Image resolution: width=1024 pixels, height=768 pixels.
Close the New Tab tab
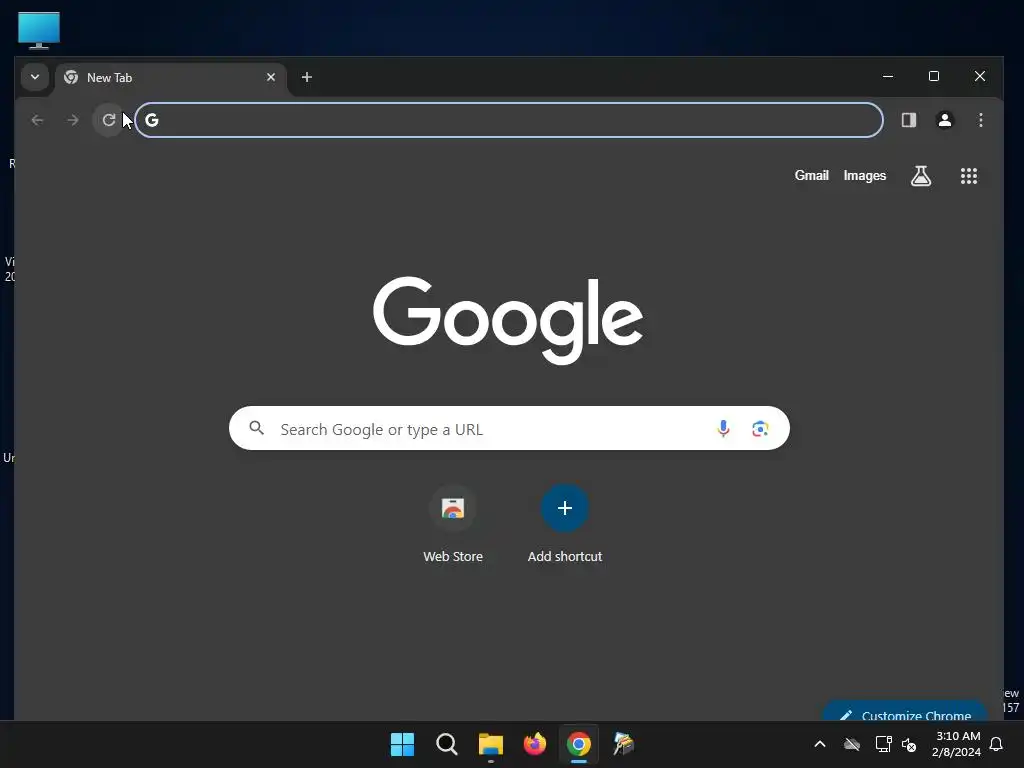[271, 77]
